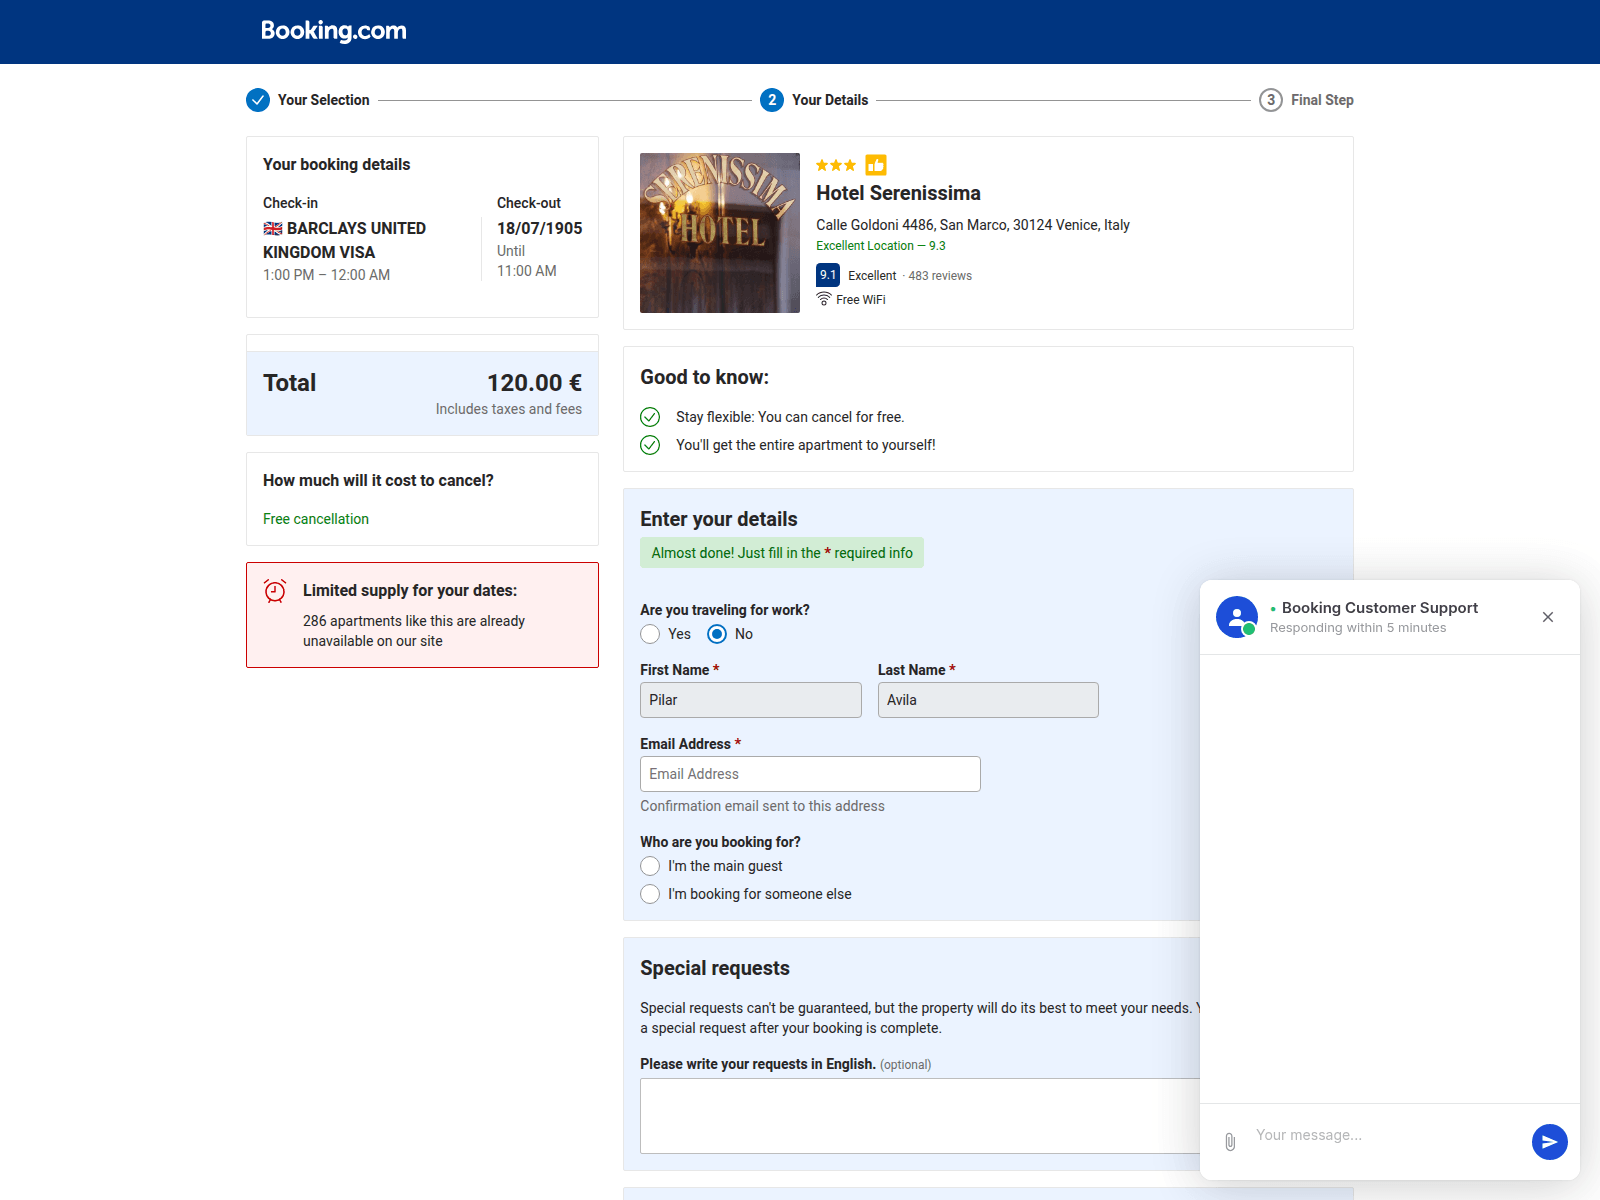Click the Final Step label

coord(1322,100)
